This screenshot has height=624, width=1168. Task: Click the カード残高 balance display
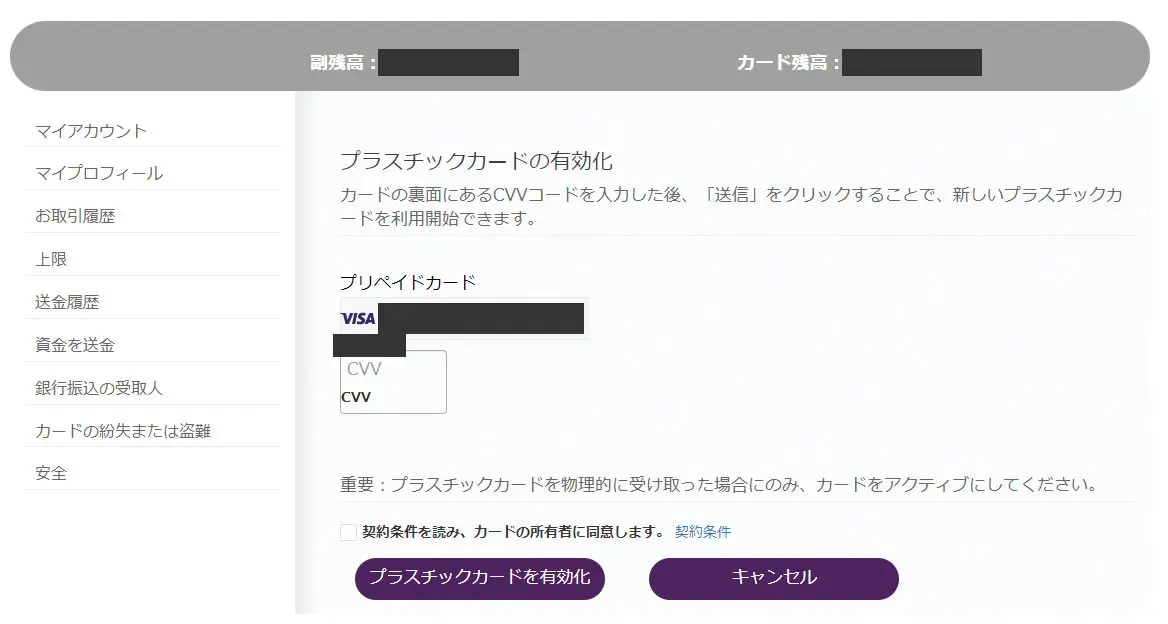pyautogui.click(x=911, y=62)
